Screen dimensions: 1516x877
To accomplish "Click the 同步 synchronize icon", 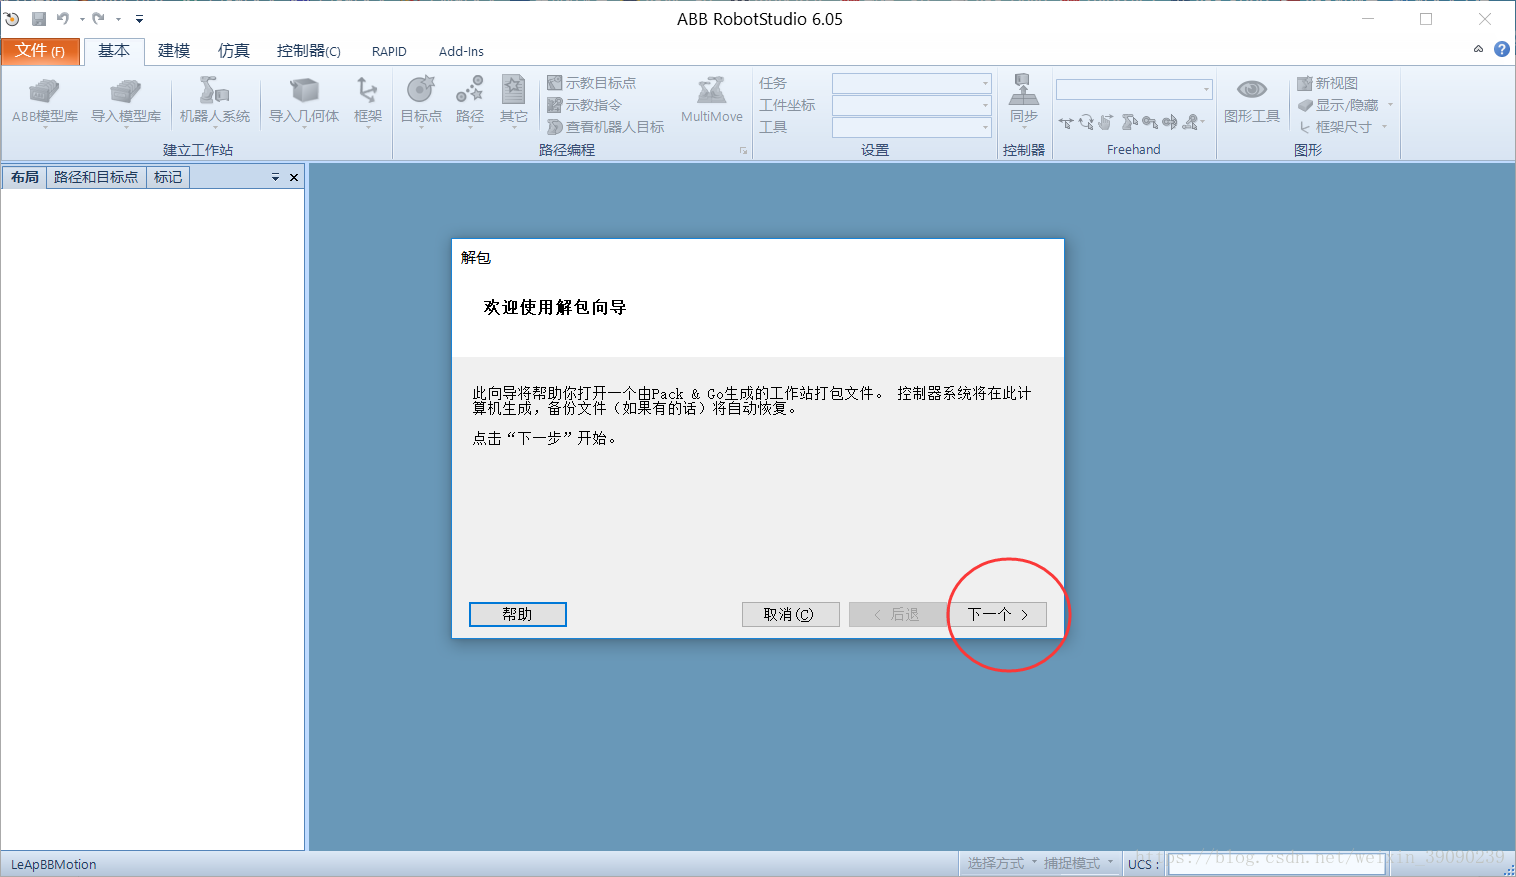I will (1023, 100).
